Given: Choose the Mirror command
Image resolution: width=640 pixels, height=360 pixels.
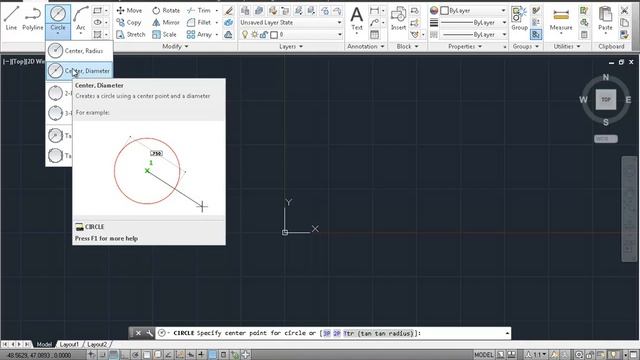Looking at the screenshot, I should (166, 22).
